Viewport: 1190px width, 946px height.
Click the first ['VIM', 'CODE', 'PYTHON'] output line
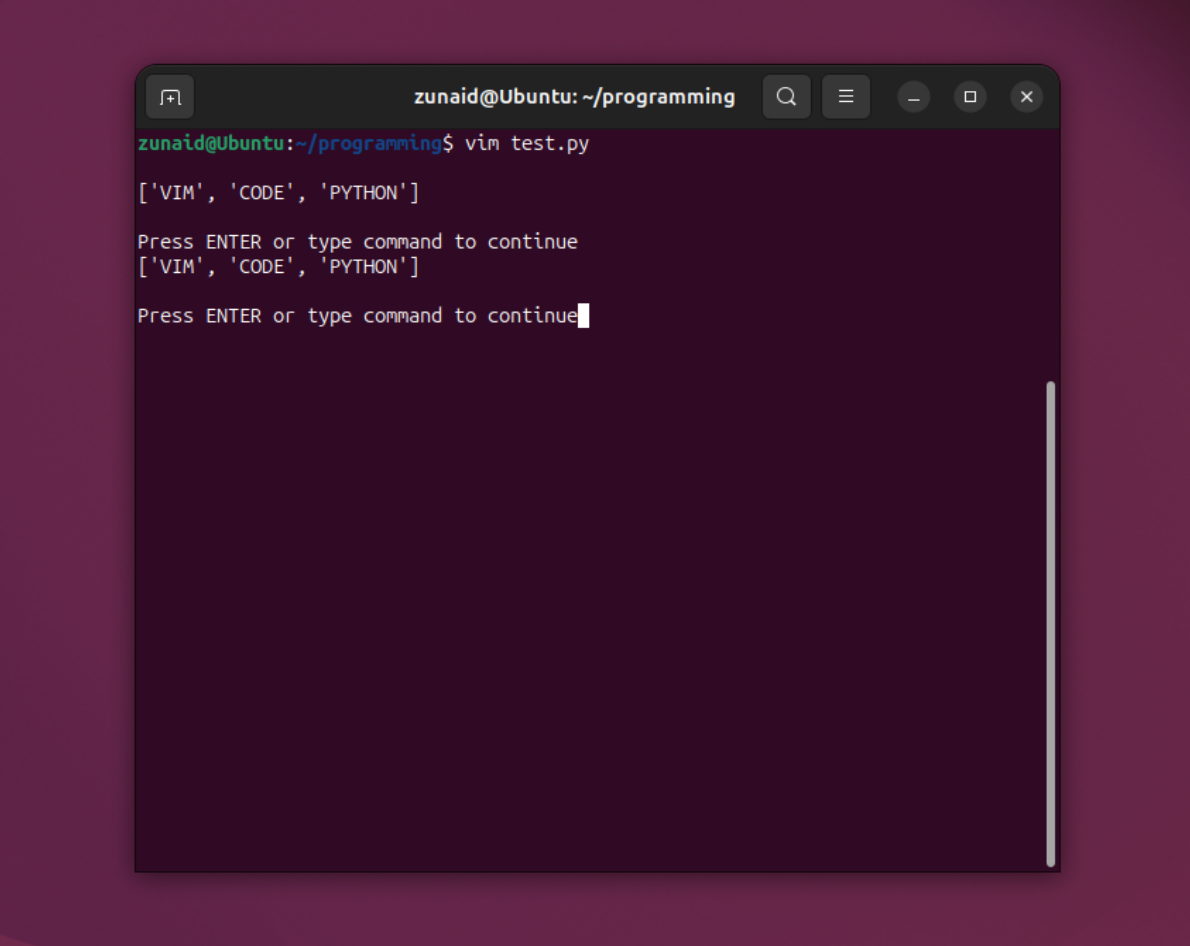279,193
